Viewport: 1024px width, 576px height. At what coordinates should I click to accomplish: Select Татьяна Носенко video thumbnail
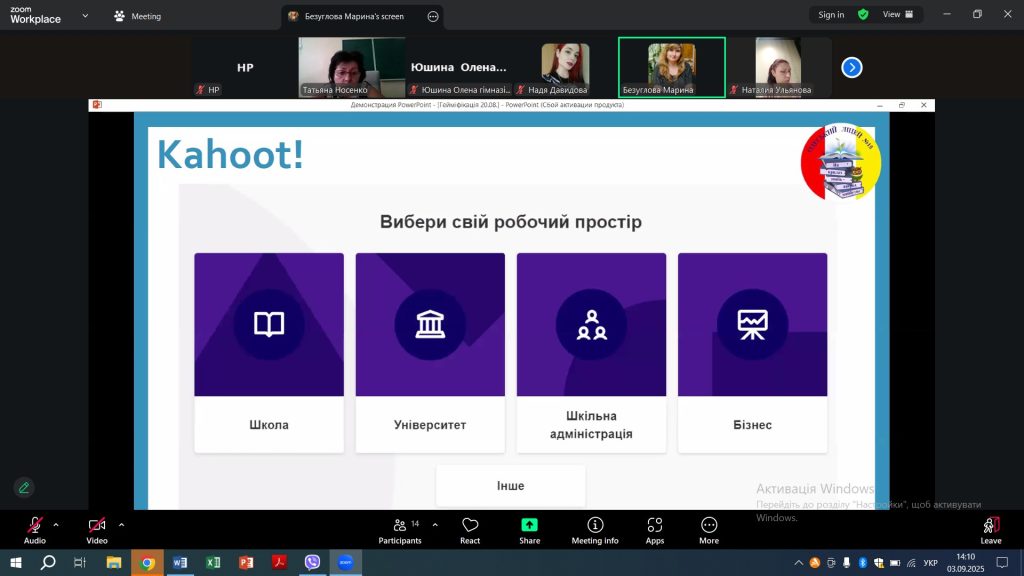(351, 67)
